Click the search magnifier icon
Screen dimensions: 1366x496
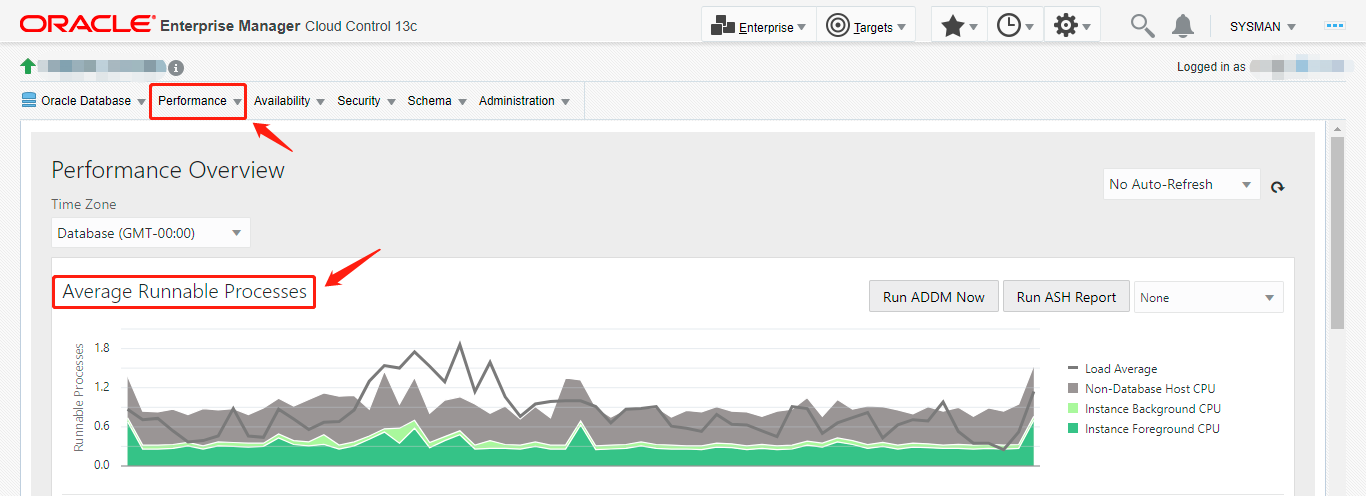click(1143, 26)
